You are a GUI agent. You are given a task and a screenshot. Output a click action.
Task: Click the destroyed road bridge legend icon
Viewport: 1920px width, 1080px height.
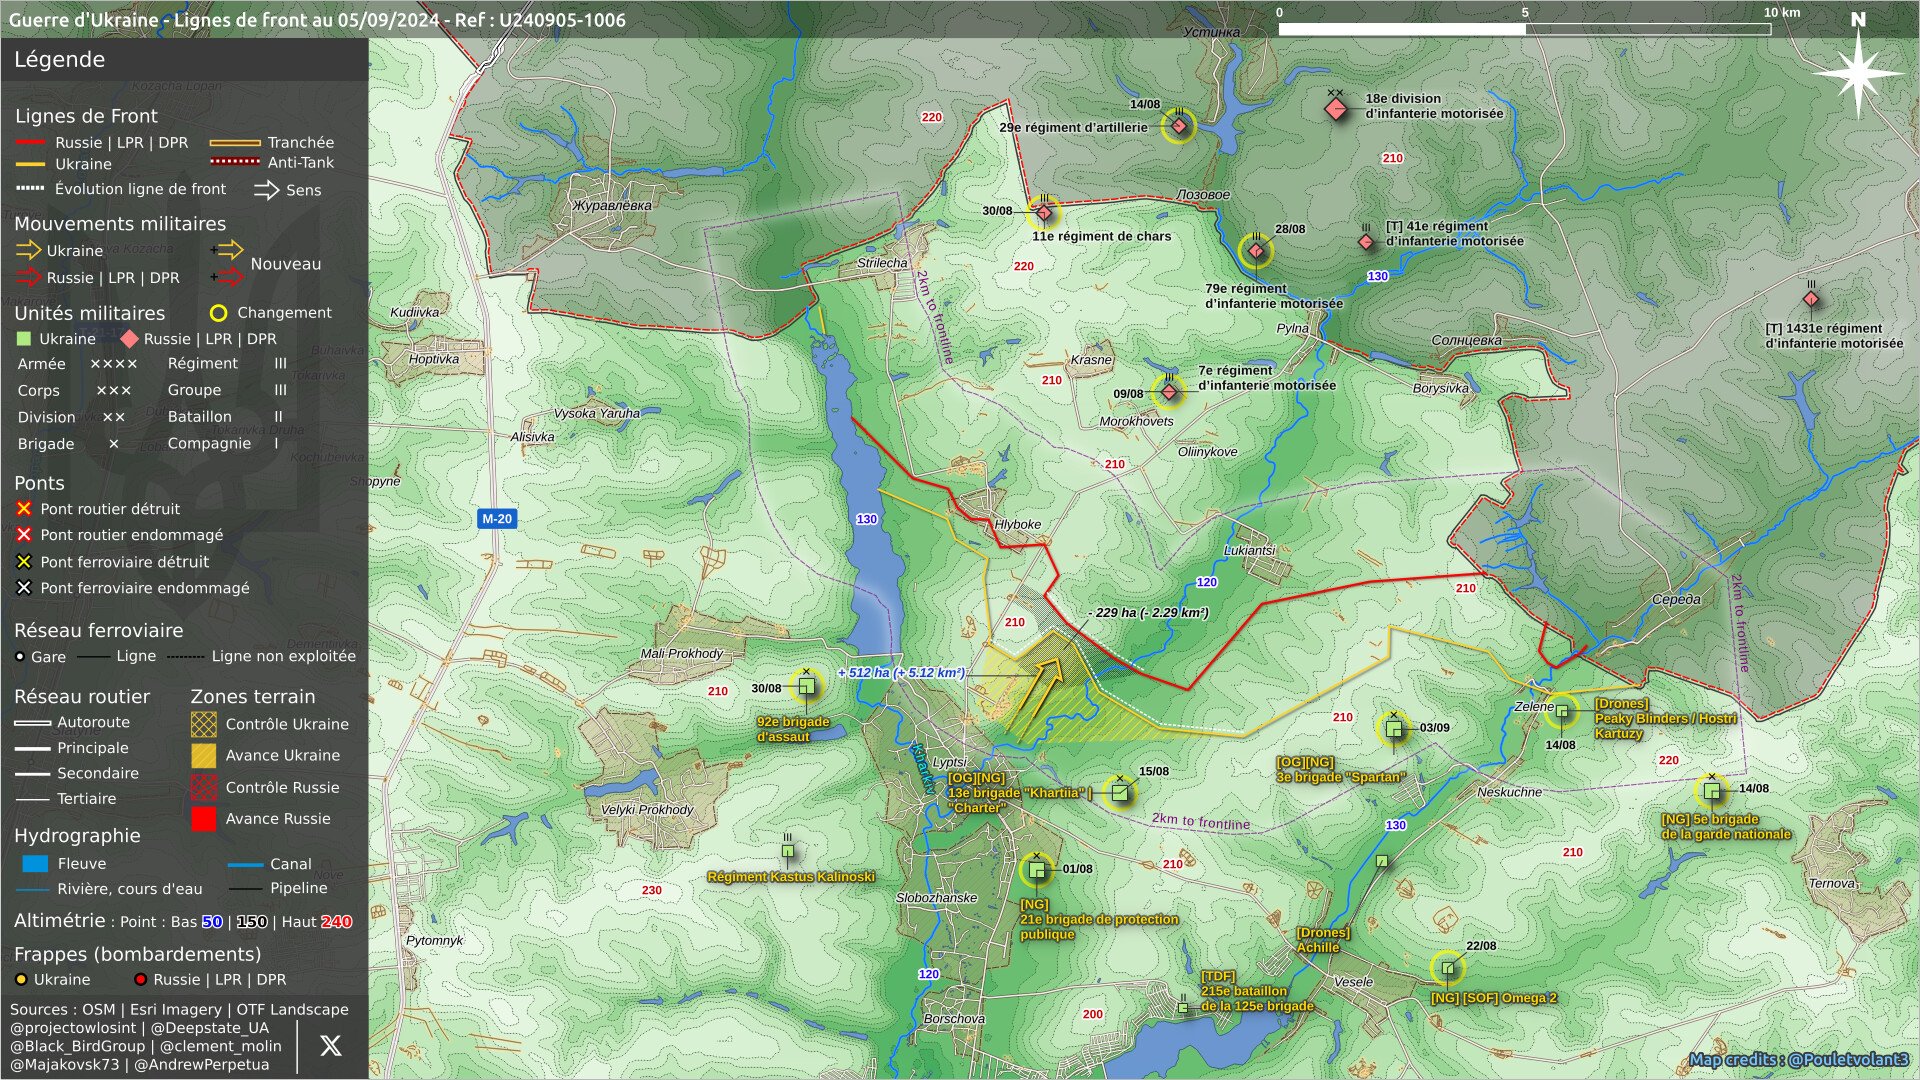[x=24, y=509]
